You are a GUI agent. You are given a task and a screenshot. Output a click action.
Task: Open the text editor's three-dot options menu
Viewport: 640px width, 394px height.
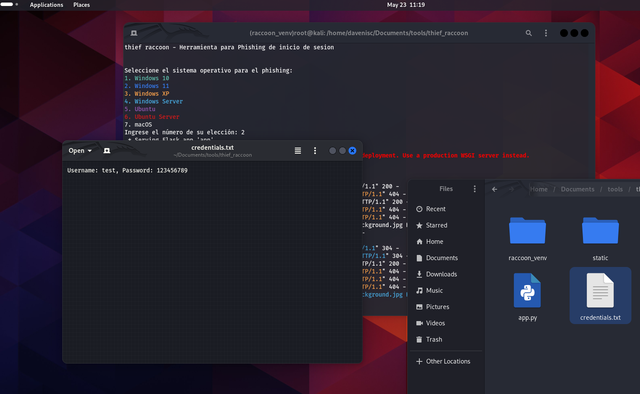(315, 151)
